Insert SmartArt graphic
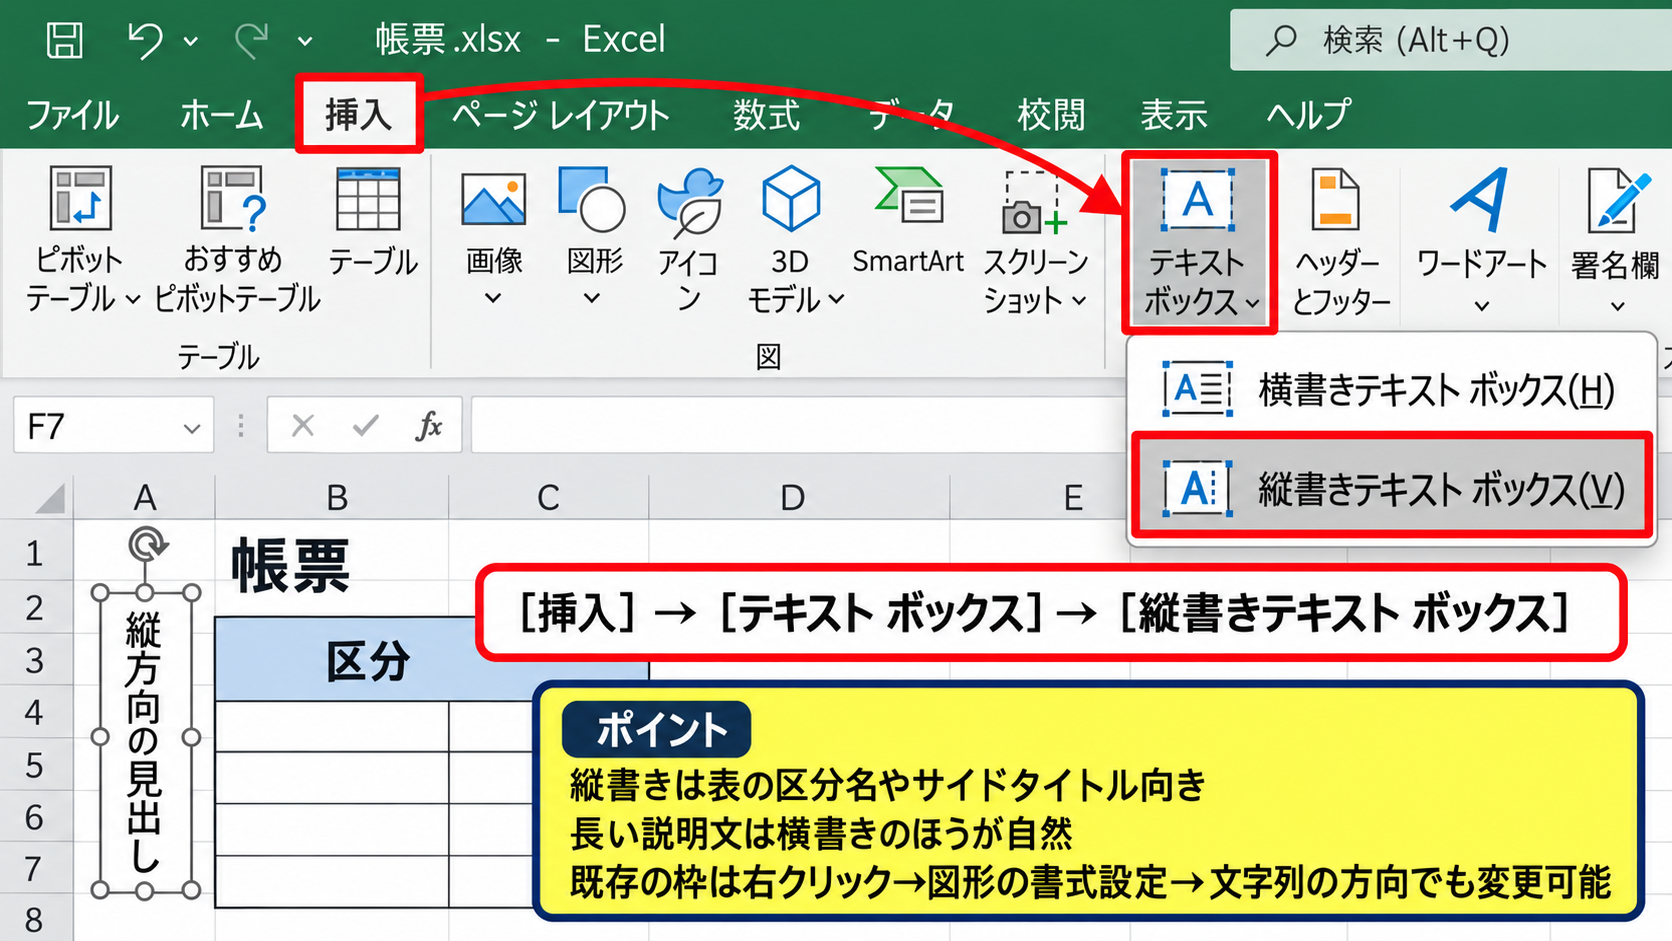The image size is (1672, 941). (908, 222)
